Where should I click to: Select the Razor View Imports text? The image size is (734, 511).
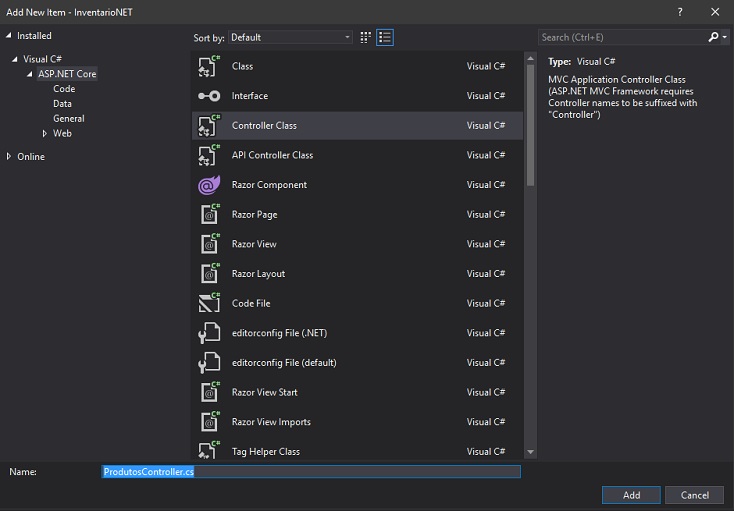[x=271, y=422]
